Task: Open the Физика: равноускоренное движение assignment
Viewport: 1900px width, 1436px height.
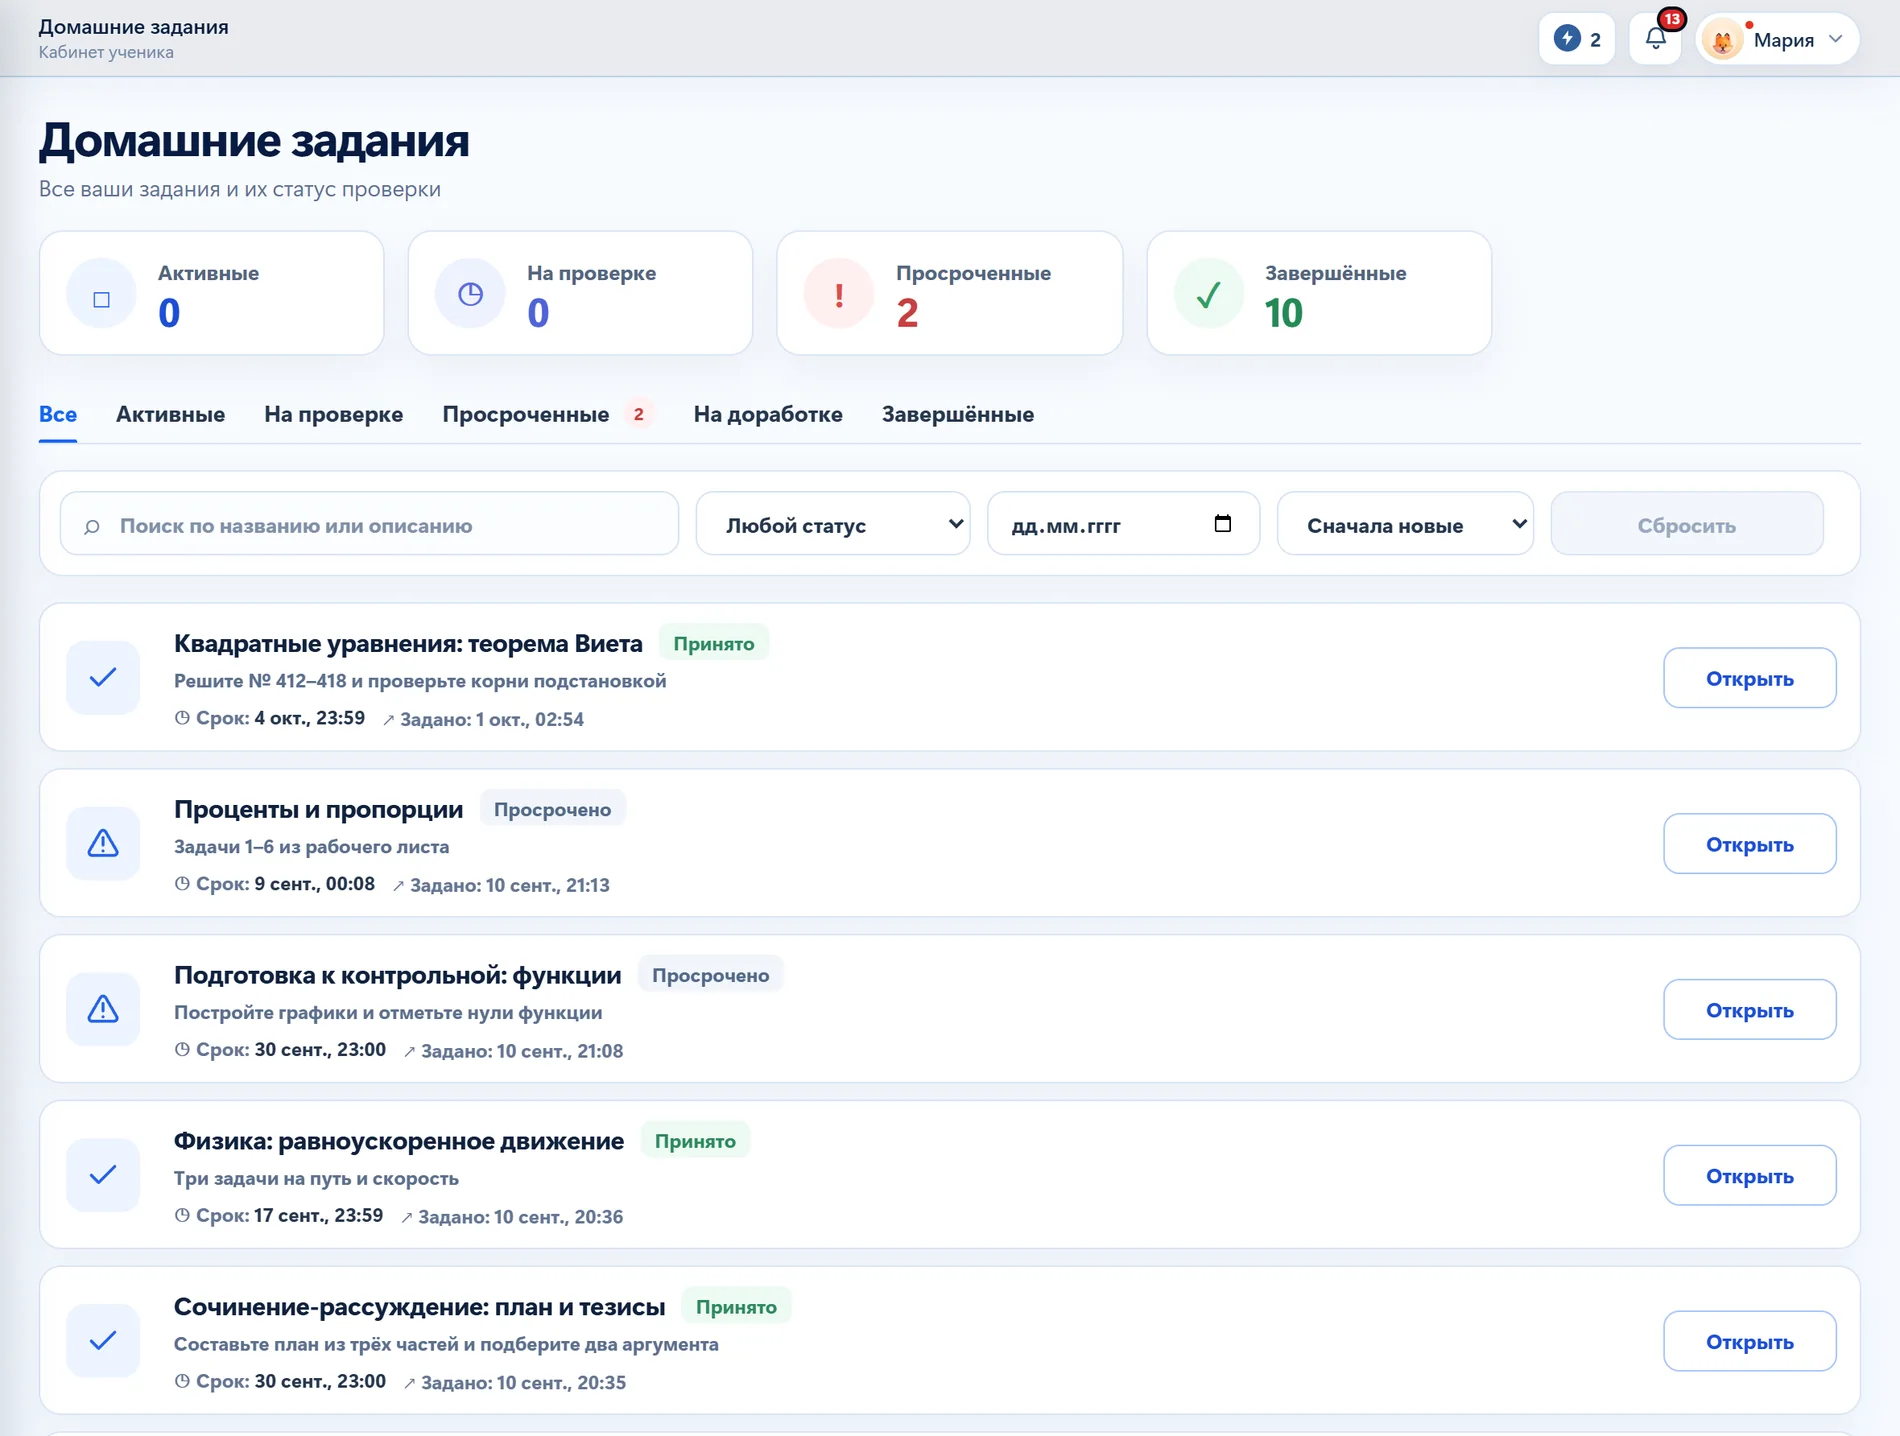Action: 1749,1175
